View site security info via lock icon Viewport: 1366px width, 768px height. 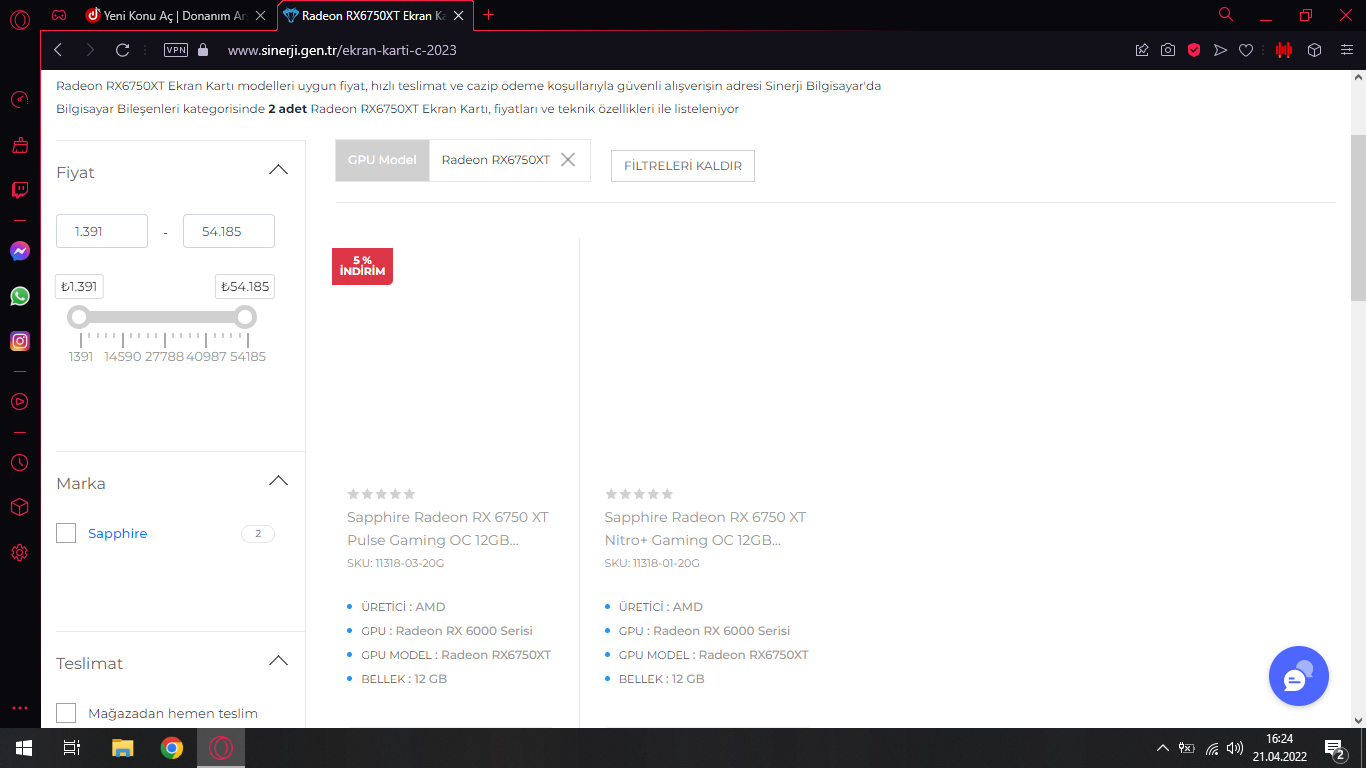pyautogui.click(x=204, y=50)
